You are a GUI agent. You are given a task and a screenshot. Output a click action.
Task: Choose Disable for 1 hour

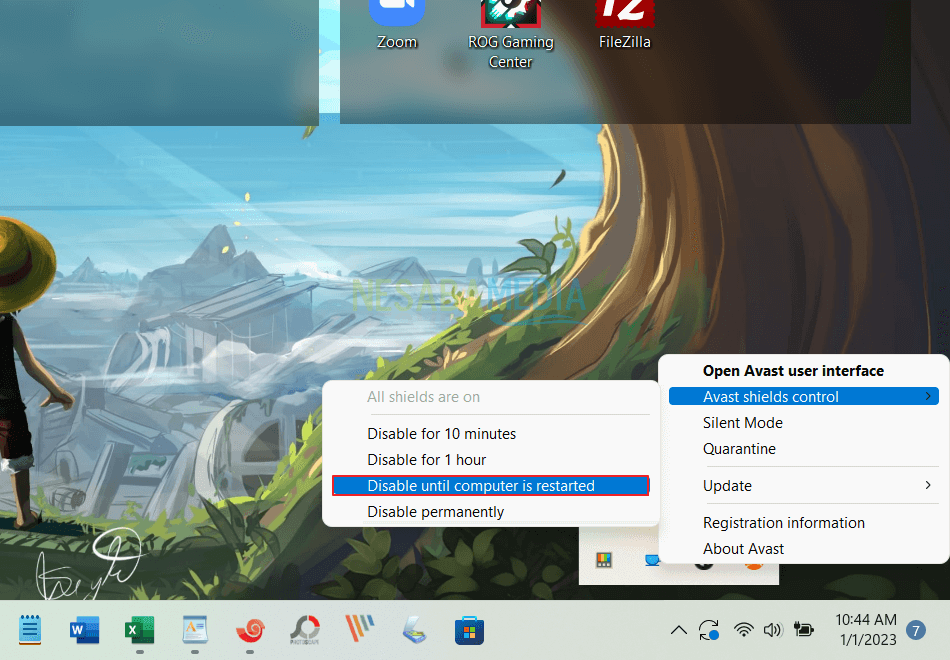(427, 460)
